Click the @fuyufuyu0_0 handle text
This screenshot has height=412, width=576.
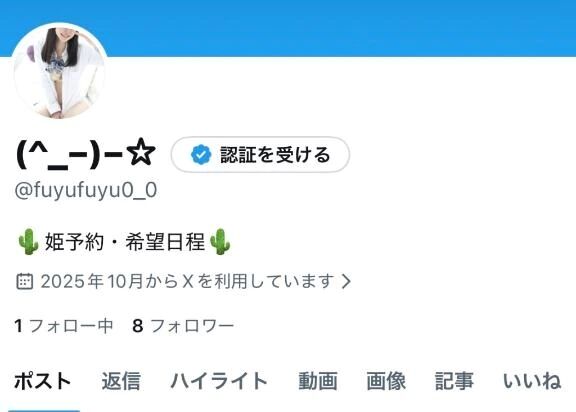pos(86,190)
